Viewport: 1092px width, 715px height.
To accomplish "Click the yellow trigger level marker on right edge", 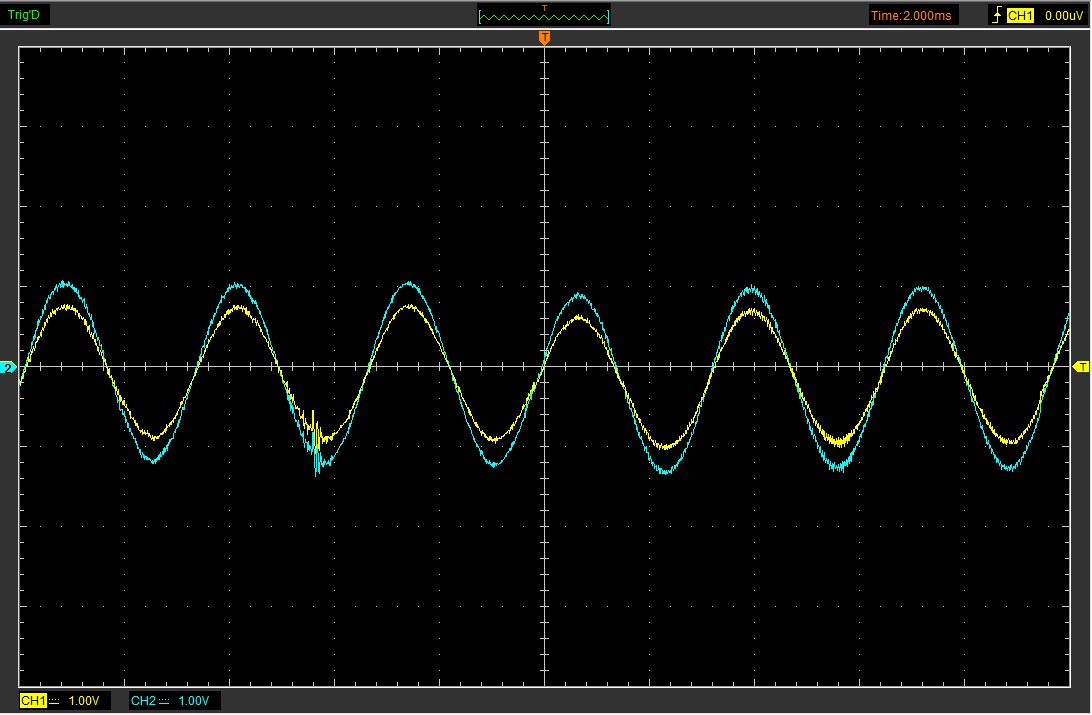I will [x=1081, y=368].
